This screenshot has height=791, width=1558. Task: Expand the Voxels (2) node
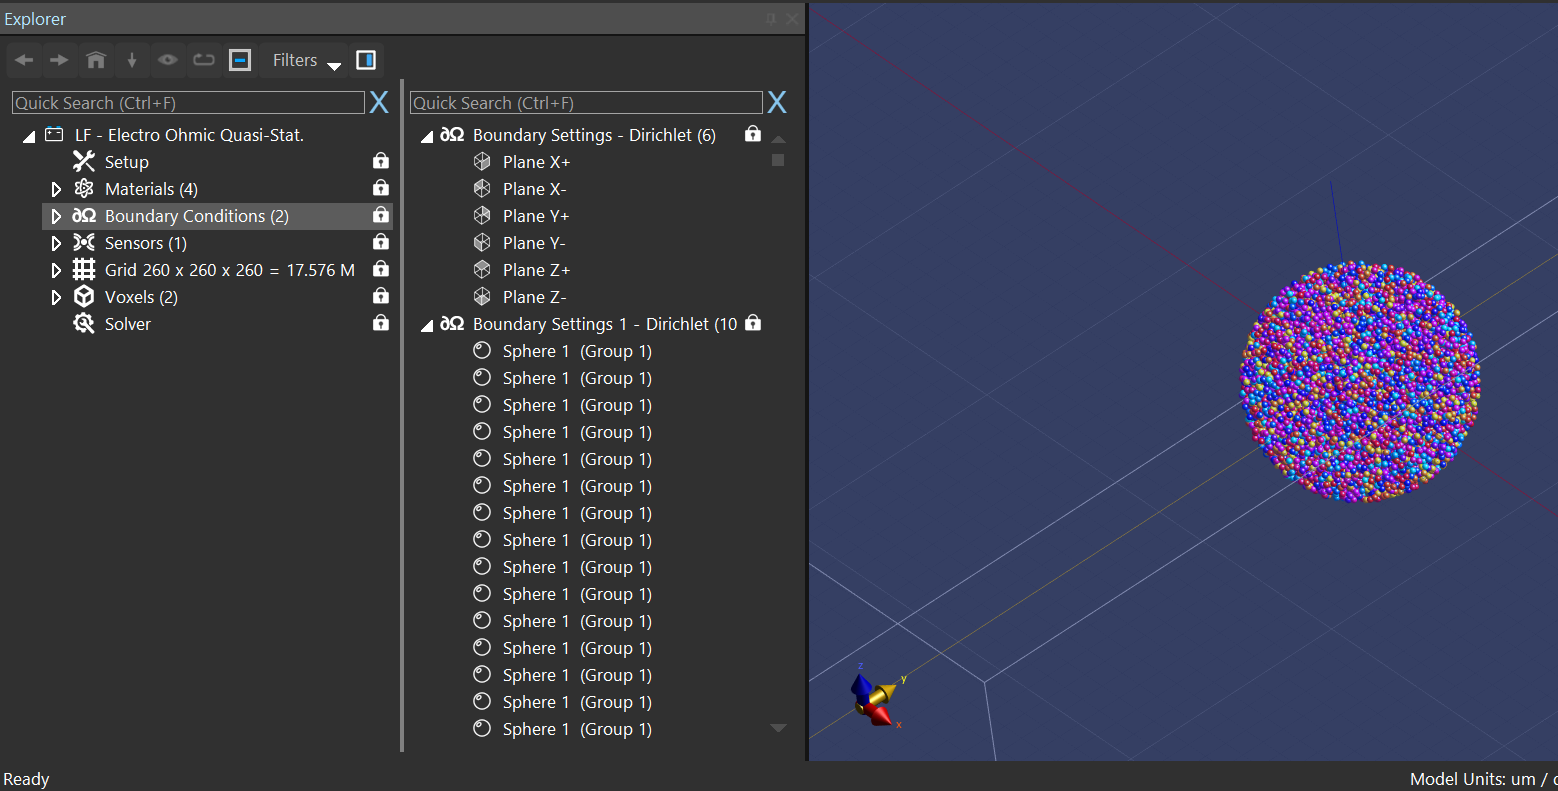pos(56,297)
